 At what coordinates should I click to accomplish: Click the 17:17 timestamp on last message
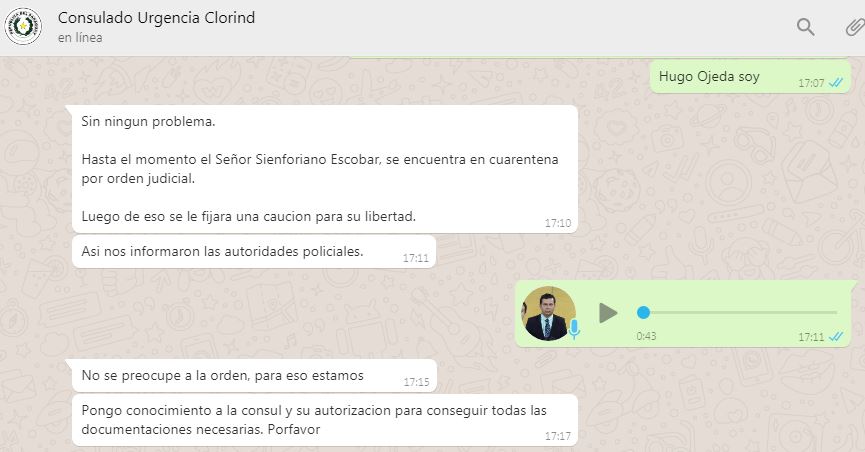558,436
